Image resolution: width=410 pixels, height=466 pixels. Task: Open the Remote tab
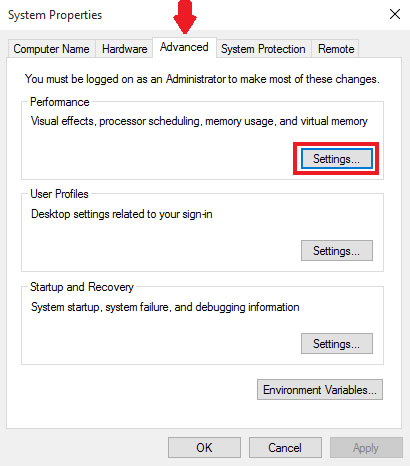336,49
